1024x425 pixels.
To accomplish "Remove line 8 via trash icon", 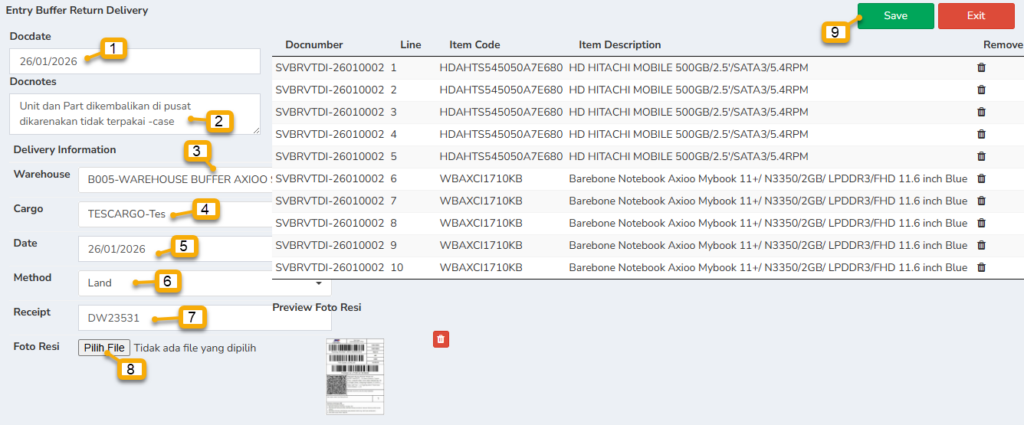I will pos(981,223).
